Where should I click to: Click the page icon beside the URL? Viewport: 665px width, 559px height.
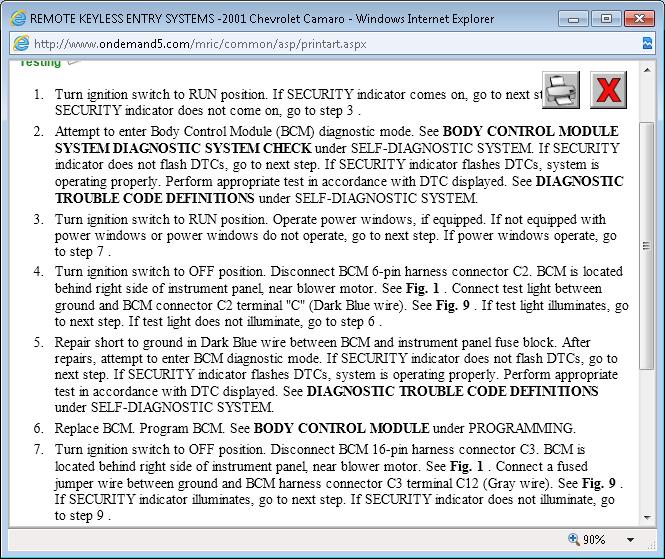click(x=21, y=44)
